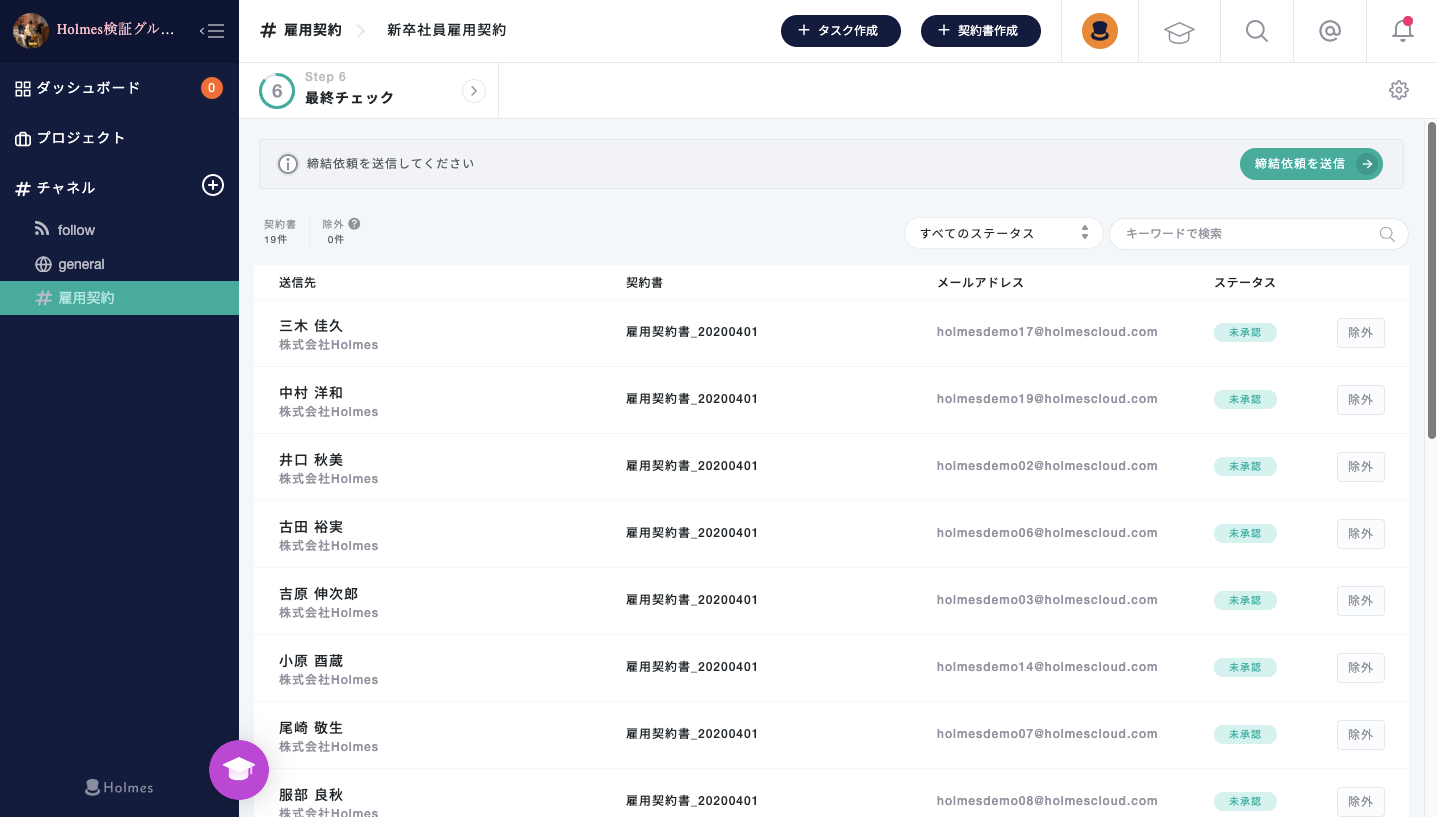1437x817 pixels.
Task: Exclude 三木 佳久 with 除外 button
Action: tap(1360, 333)
